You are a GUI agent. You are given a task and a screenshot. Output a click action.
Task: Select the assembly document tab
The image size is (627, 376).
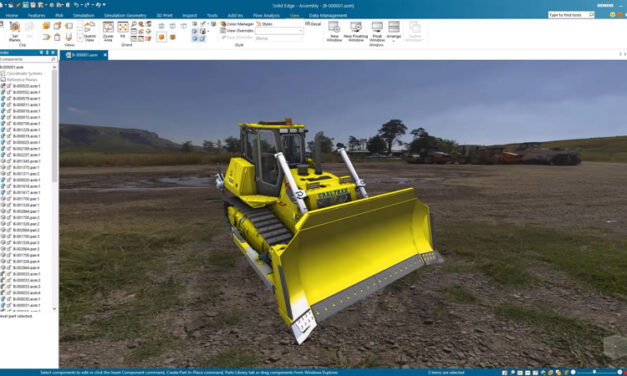pos(83,55)
